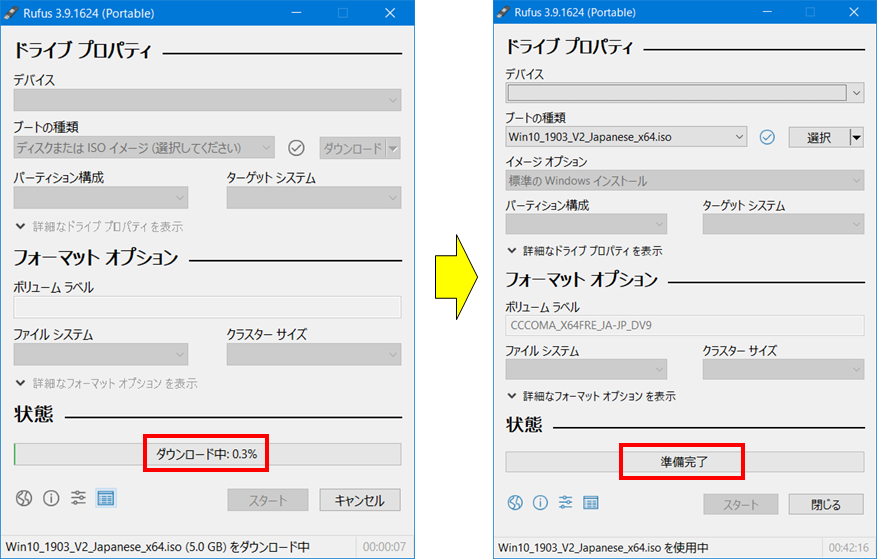
Task: Click checksum checkmark icon in right window
Action: coord(767,137)
